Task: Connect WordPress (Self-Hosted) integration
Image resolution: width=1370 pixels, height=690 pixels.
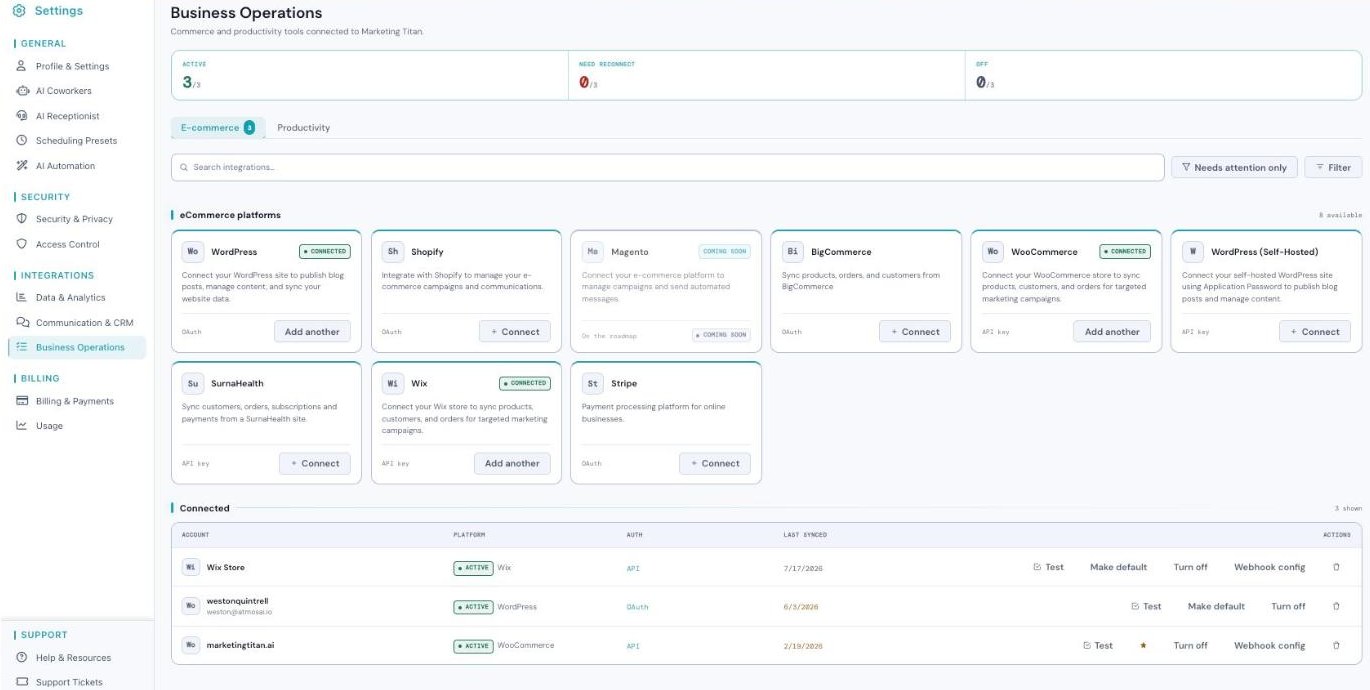Action: coord(1314,331)
